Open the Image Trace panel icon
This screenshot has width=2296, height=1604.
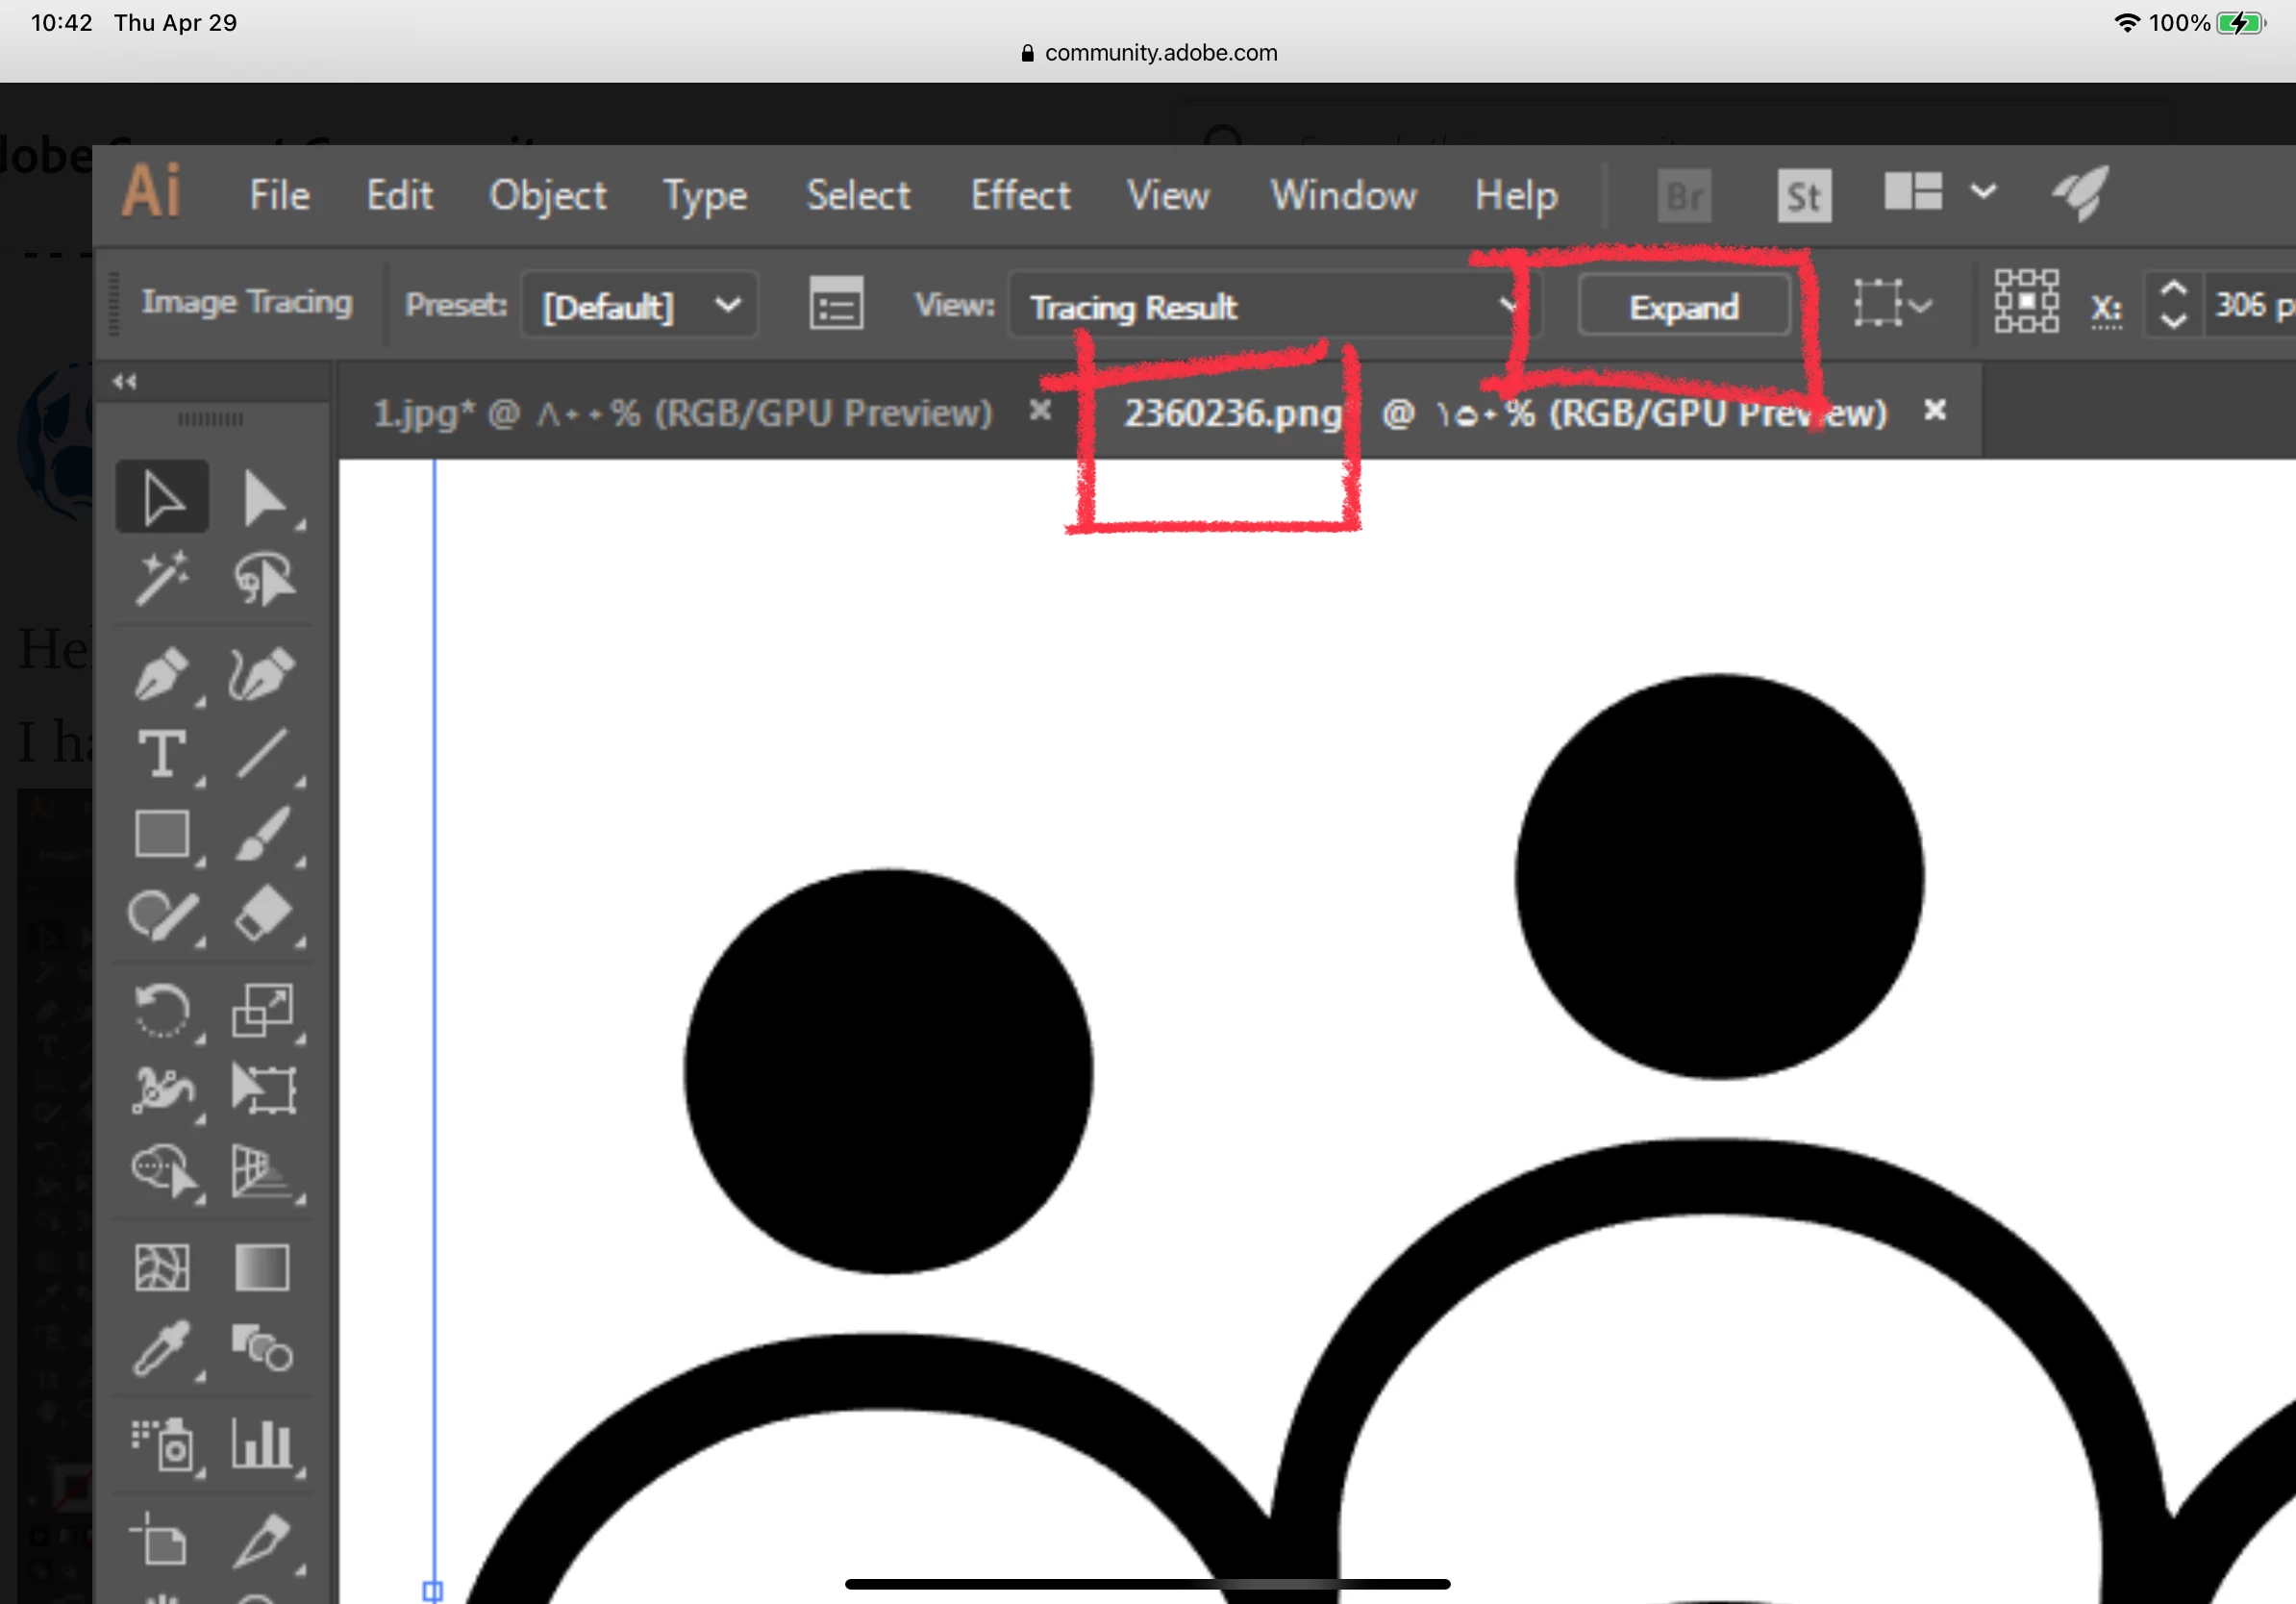pyautogui.click(x=836, y=305)
